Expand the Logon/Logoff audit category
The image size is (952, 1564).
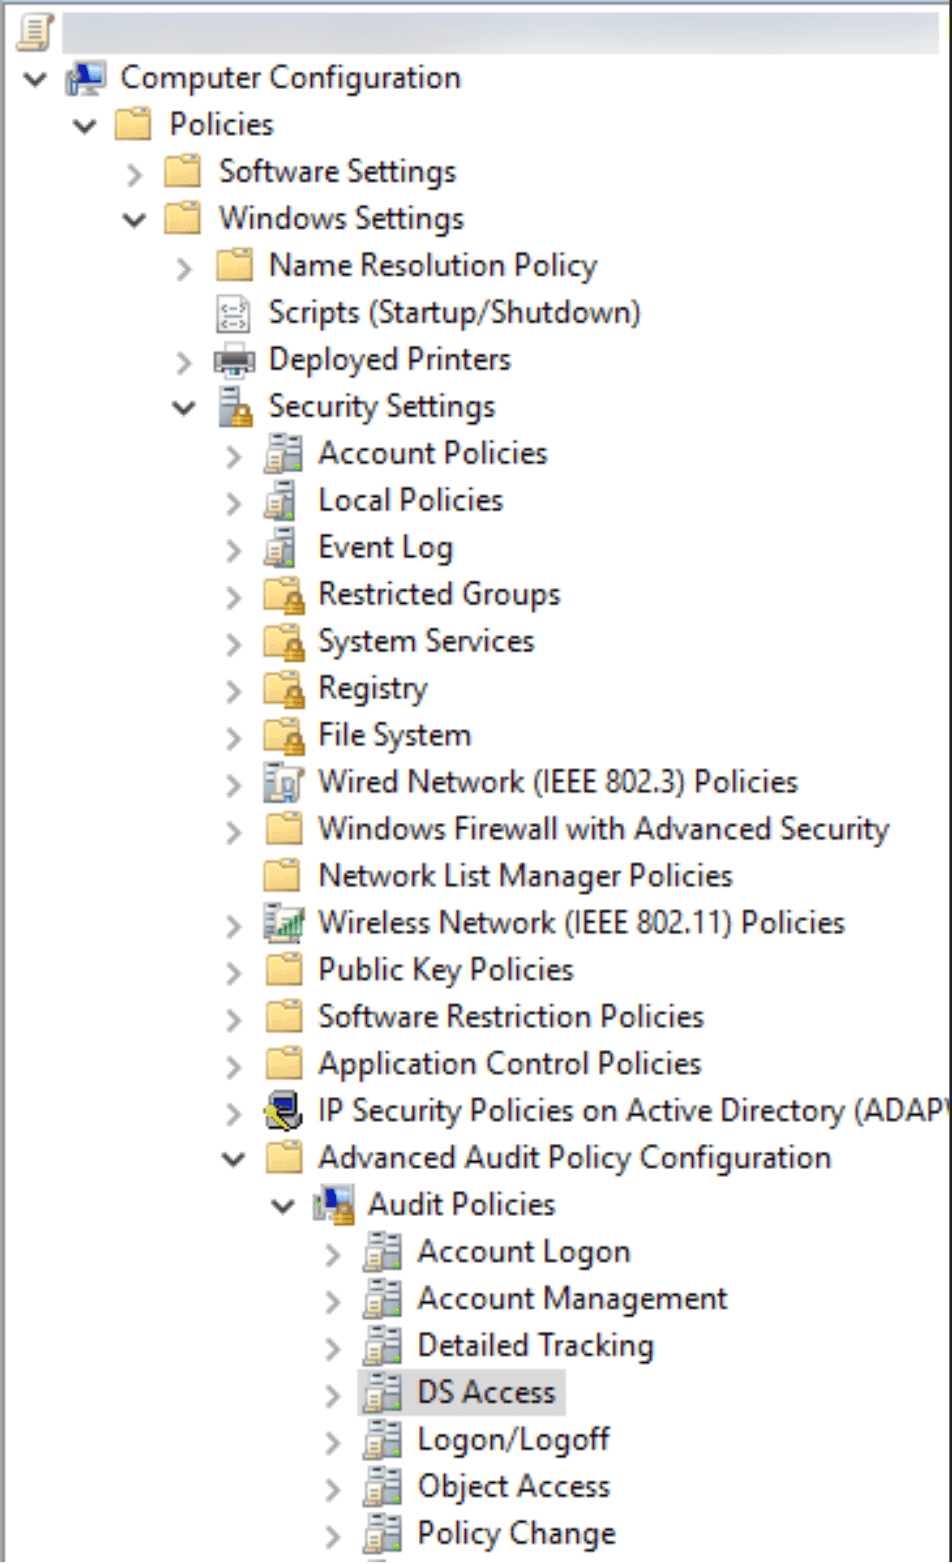[333, 1442]
